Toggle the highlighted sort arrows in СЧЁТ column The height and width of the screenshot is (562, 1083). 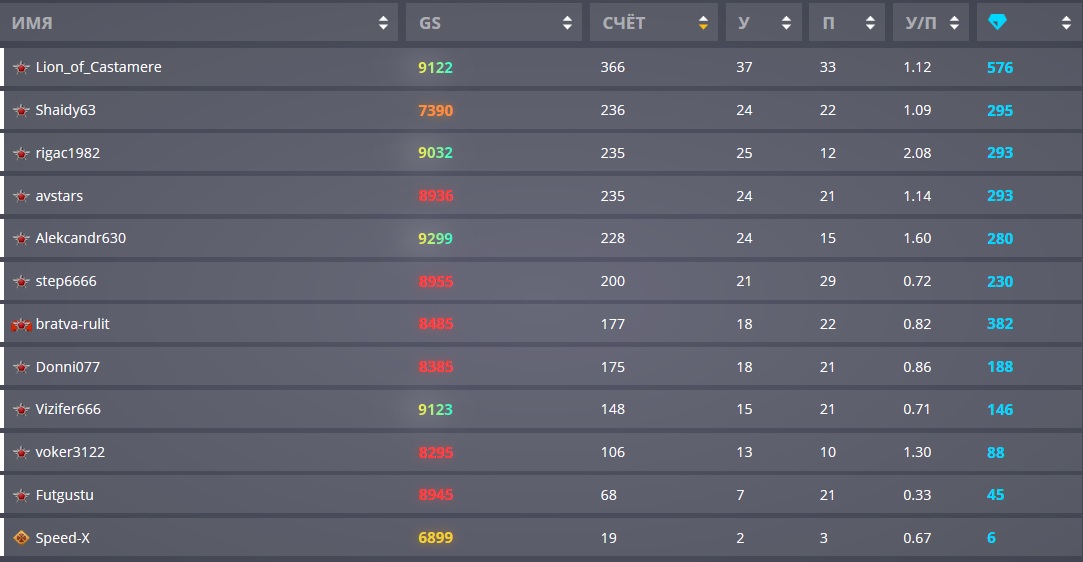click(x=703, y=23)
